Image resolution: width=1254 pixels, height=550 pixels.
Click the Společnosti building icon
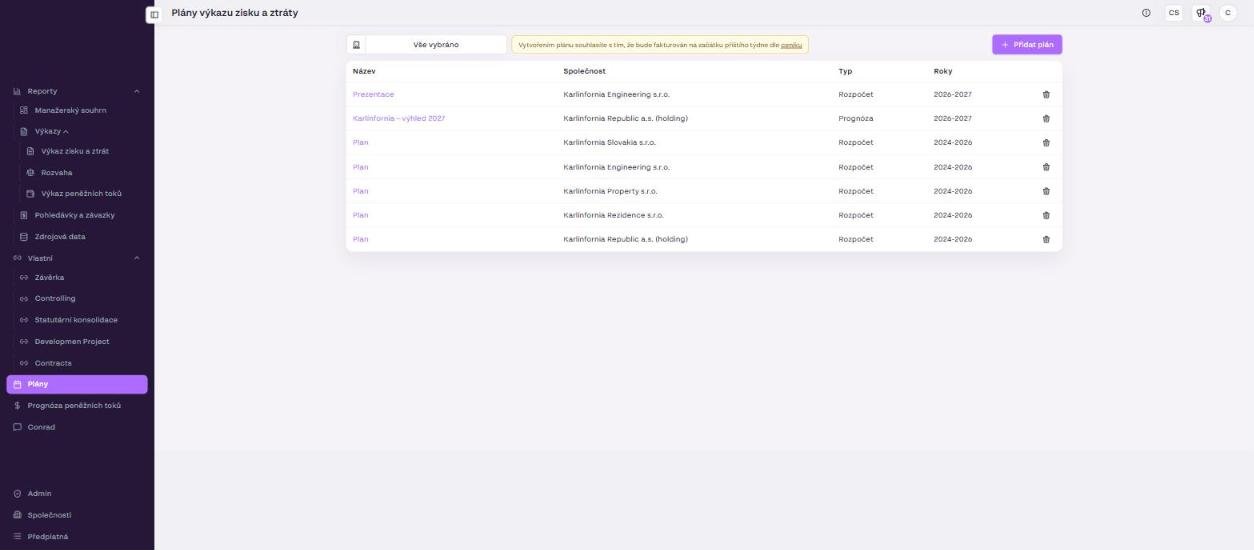(17, 515)
